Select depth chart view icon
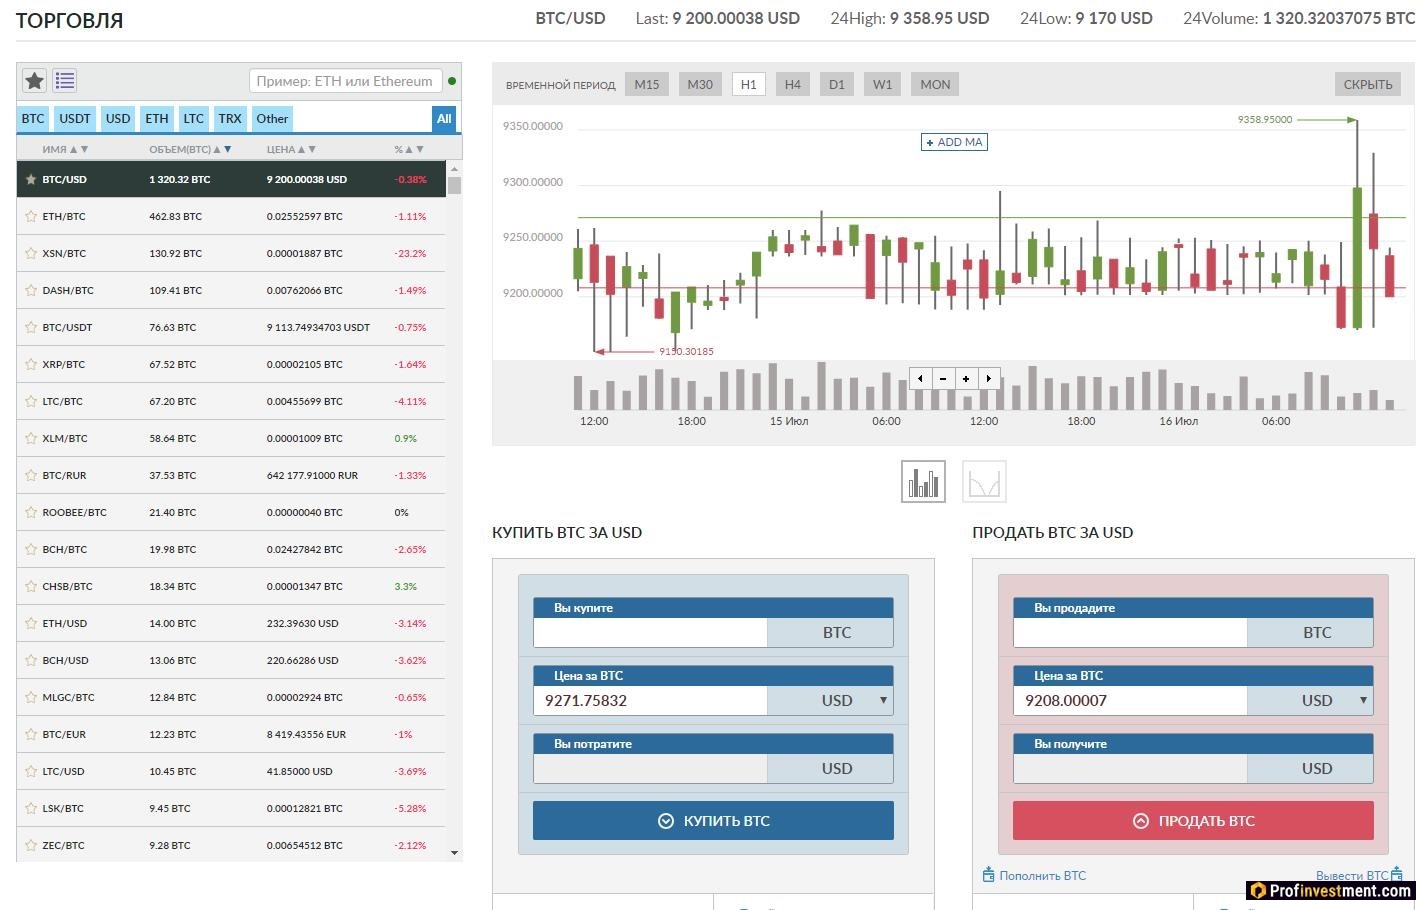This screenshot has width=1426, height=910. click(984, 481)
